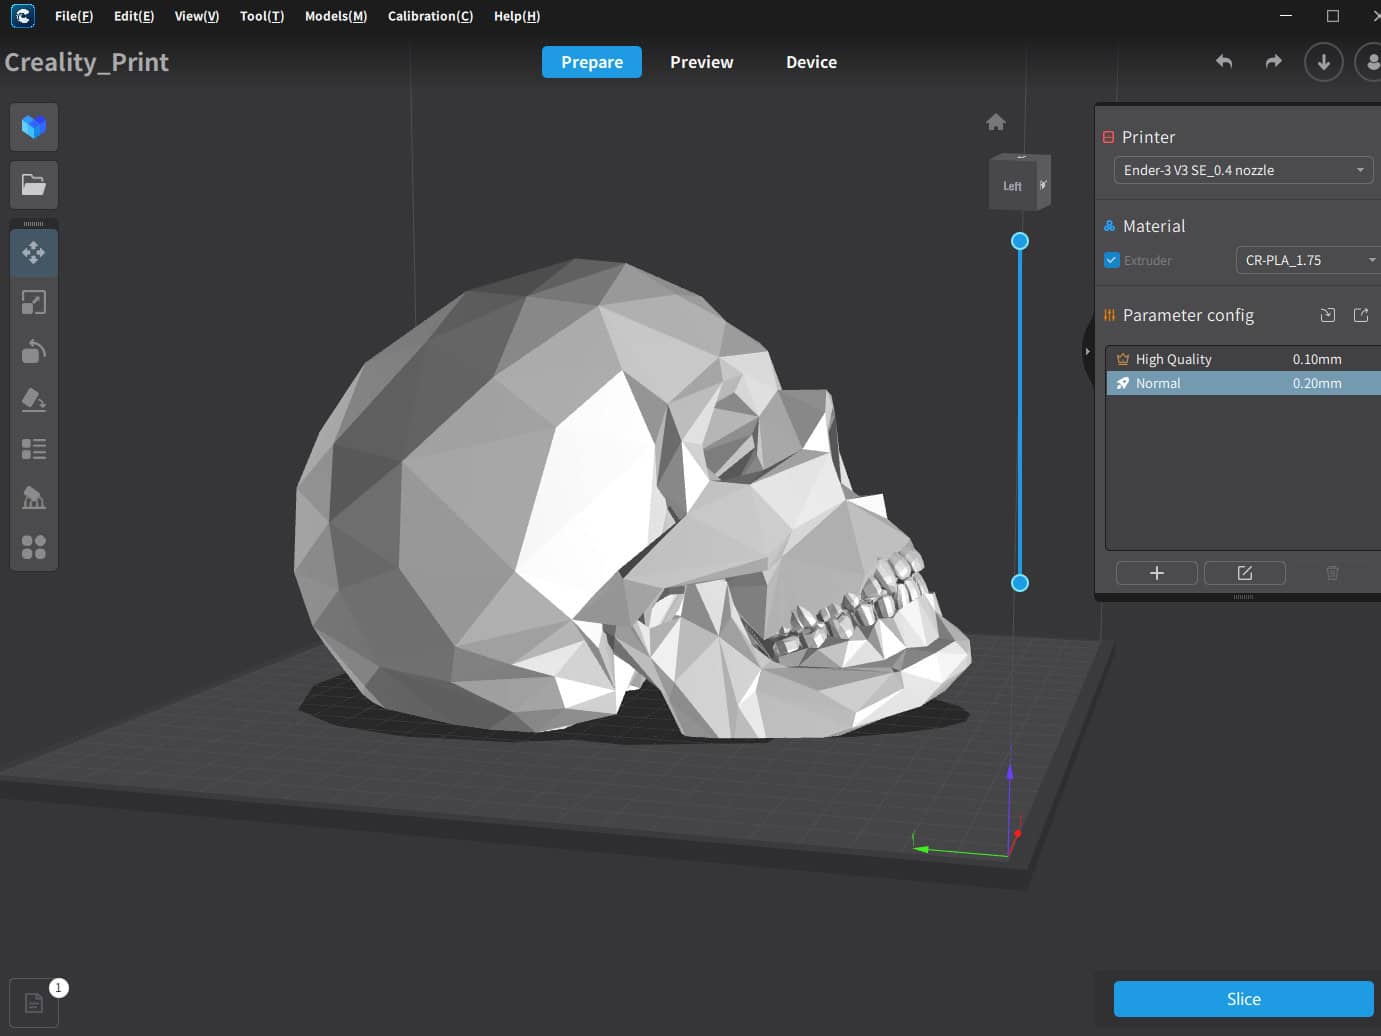Viewport: 1381px width, 1036px height.
Task: Click the redo arrow icon
Action: click(1273, 62)
